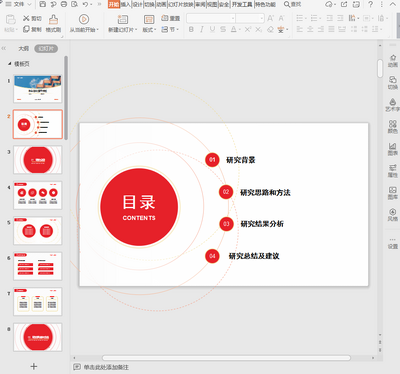Click the Cut (剪切) scissors icon

click(x=26, y=18)
